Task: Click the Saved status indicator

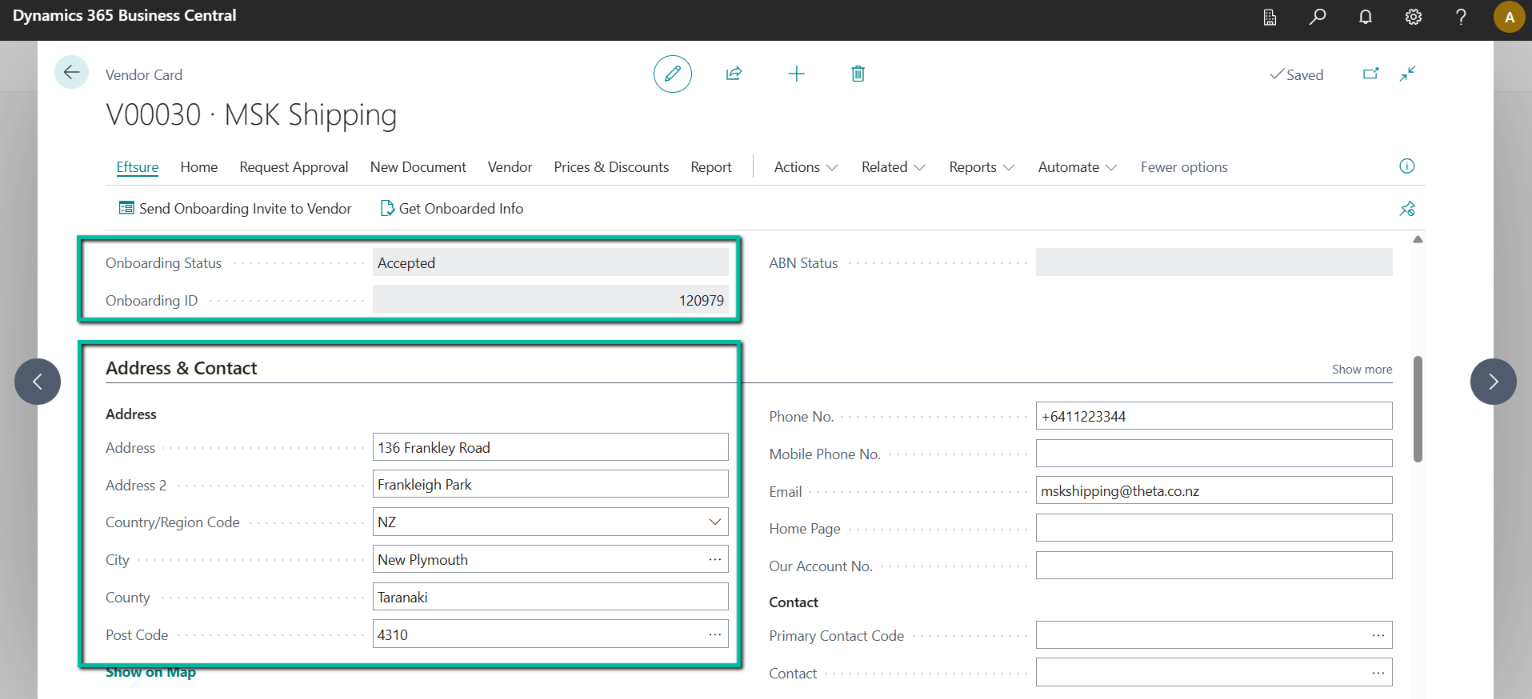Action: point(1296,75)
